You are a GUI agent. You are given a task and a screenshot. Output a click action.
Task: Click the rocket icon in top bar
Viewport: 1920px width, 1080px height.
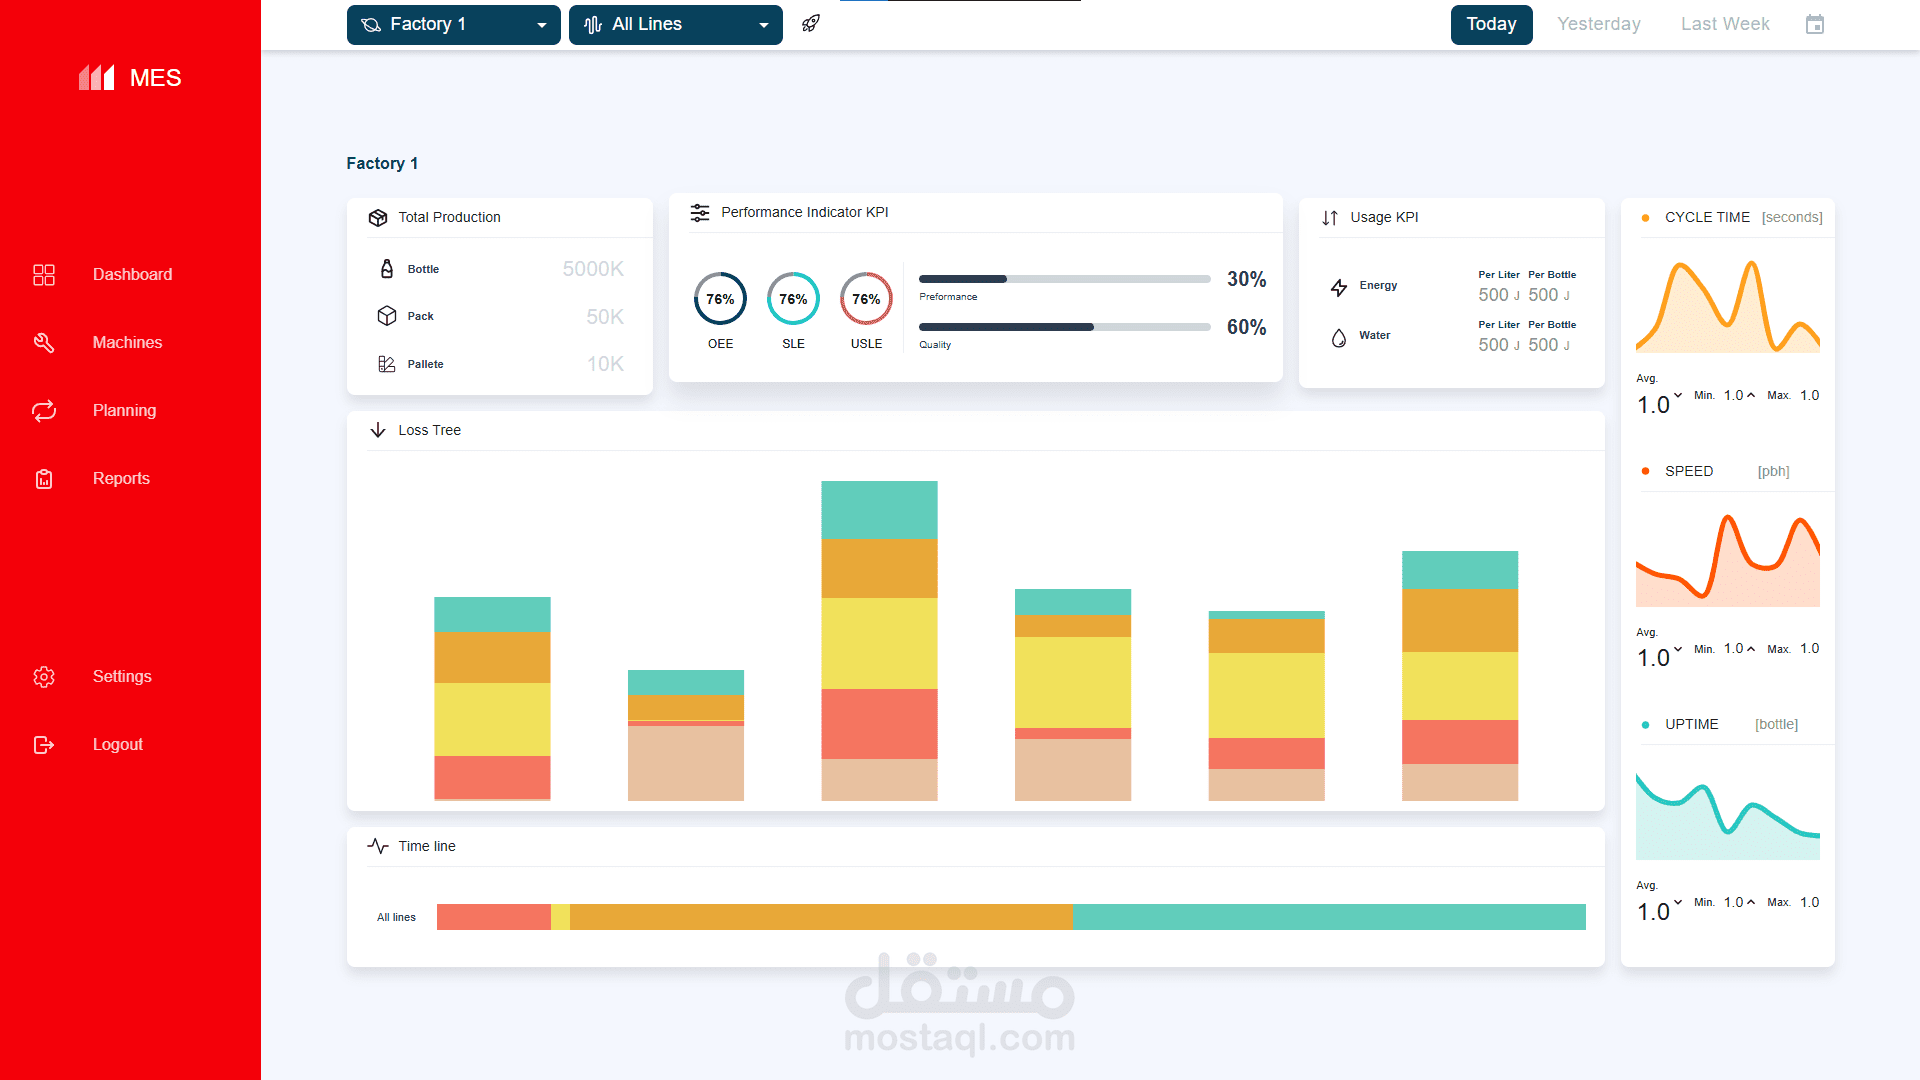click(x=811, y=24)
